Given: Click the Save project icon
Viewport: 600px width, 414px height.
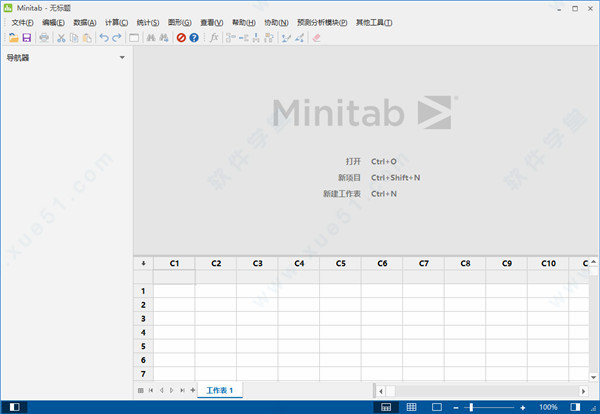Looking at the screenshot, I should (x=27, y=38).
